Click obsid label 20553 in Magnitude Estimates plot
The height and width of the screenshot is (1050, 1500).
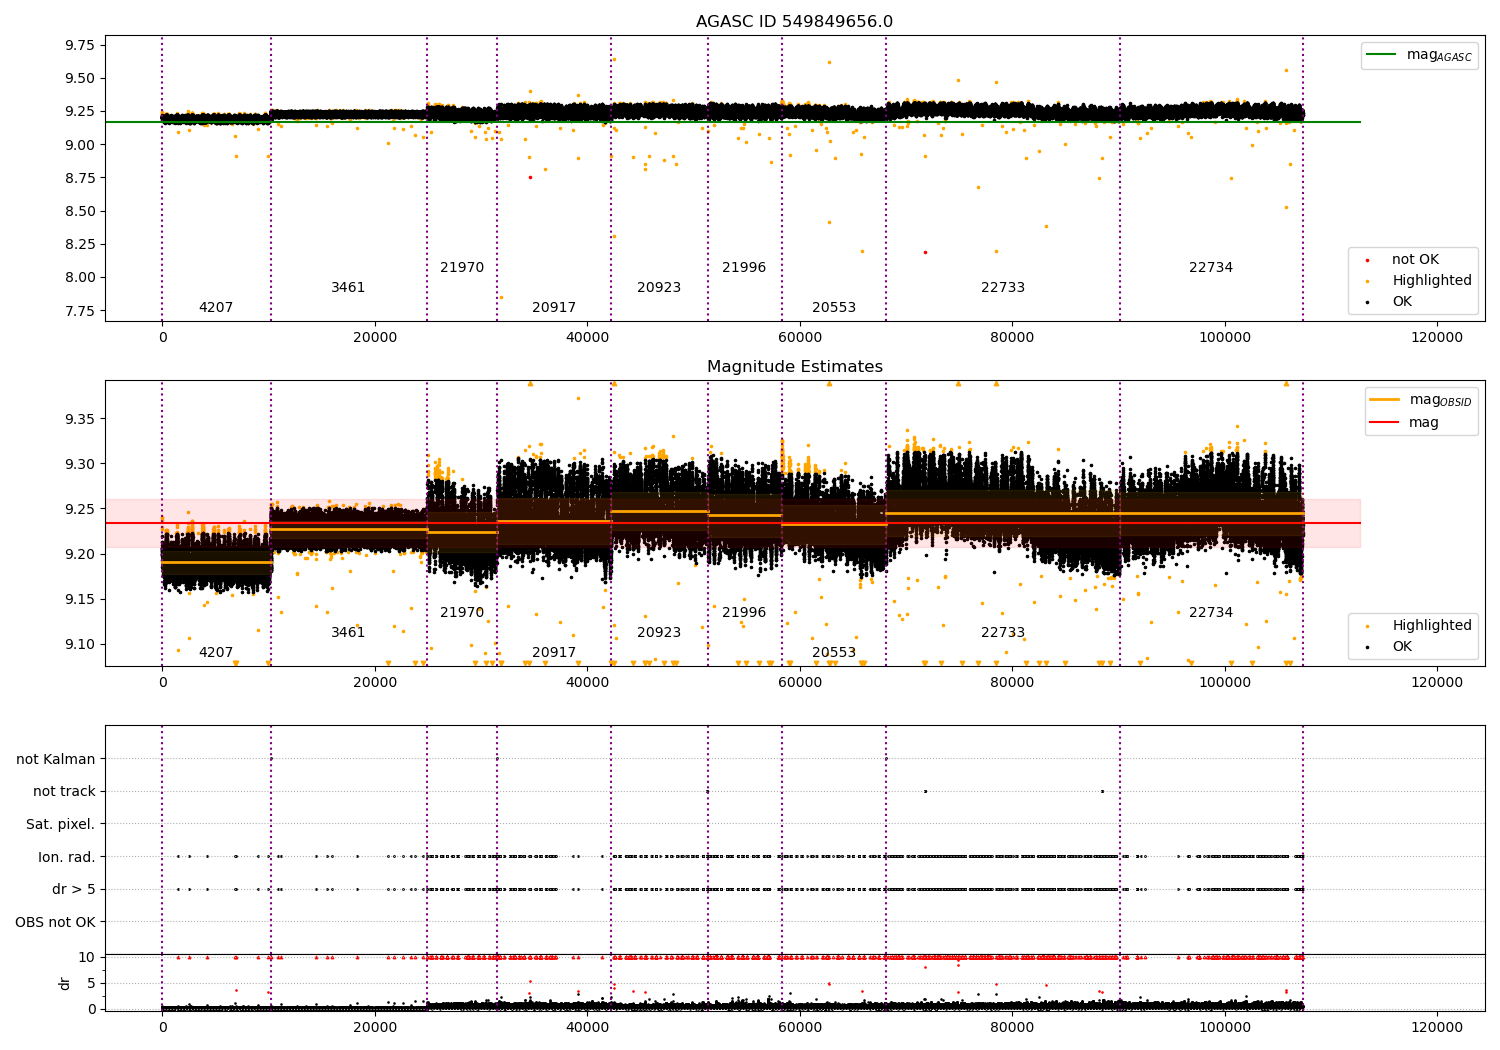click(834, 653)
